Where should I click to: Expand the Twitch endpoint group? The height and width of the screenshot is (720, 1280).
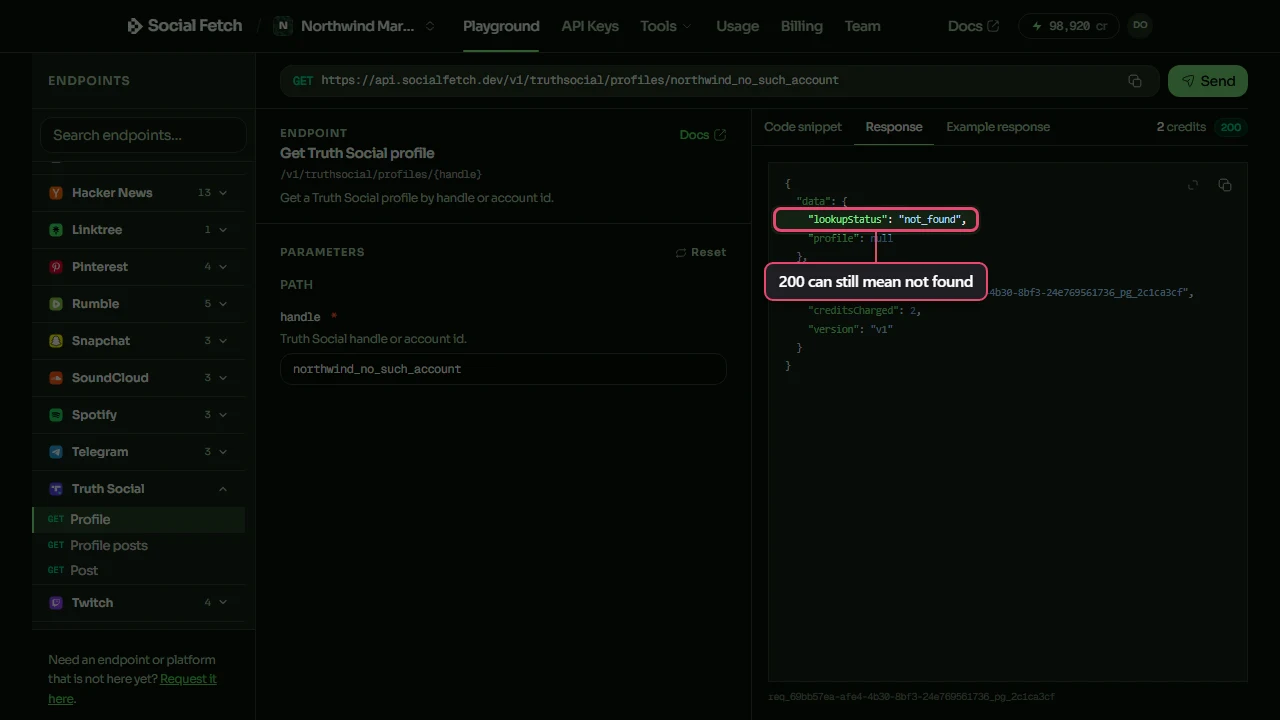pos(138,602)
